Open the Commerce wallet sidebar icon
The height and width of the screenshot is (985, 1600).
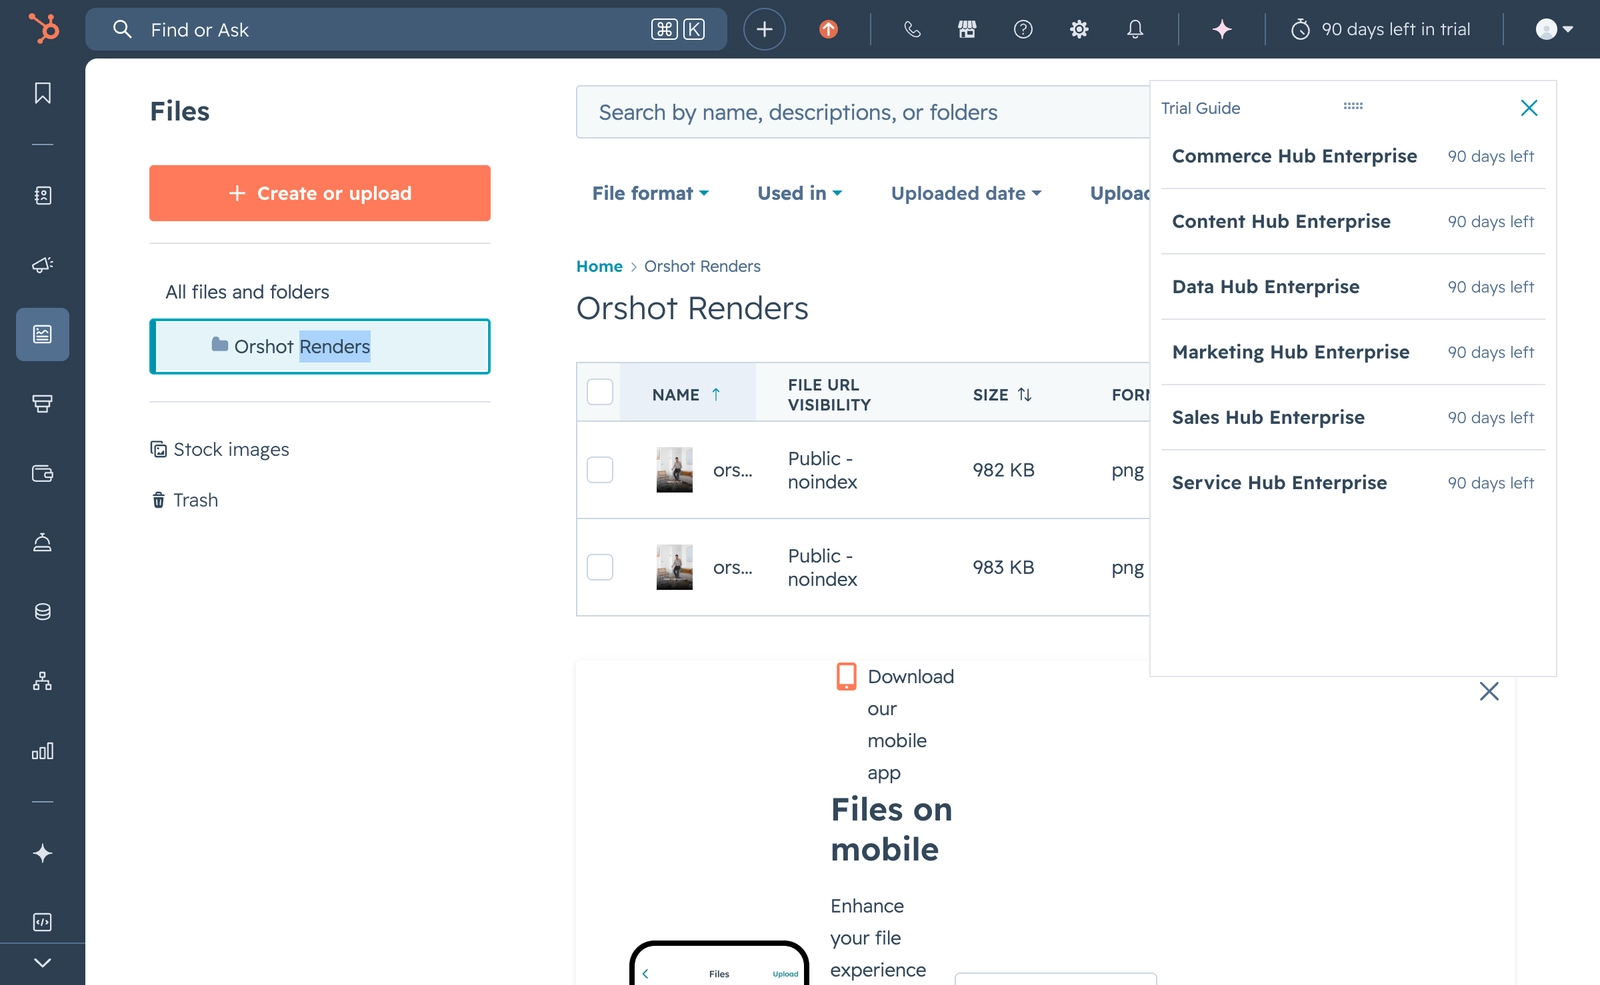[x=42, y=473]
